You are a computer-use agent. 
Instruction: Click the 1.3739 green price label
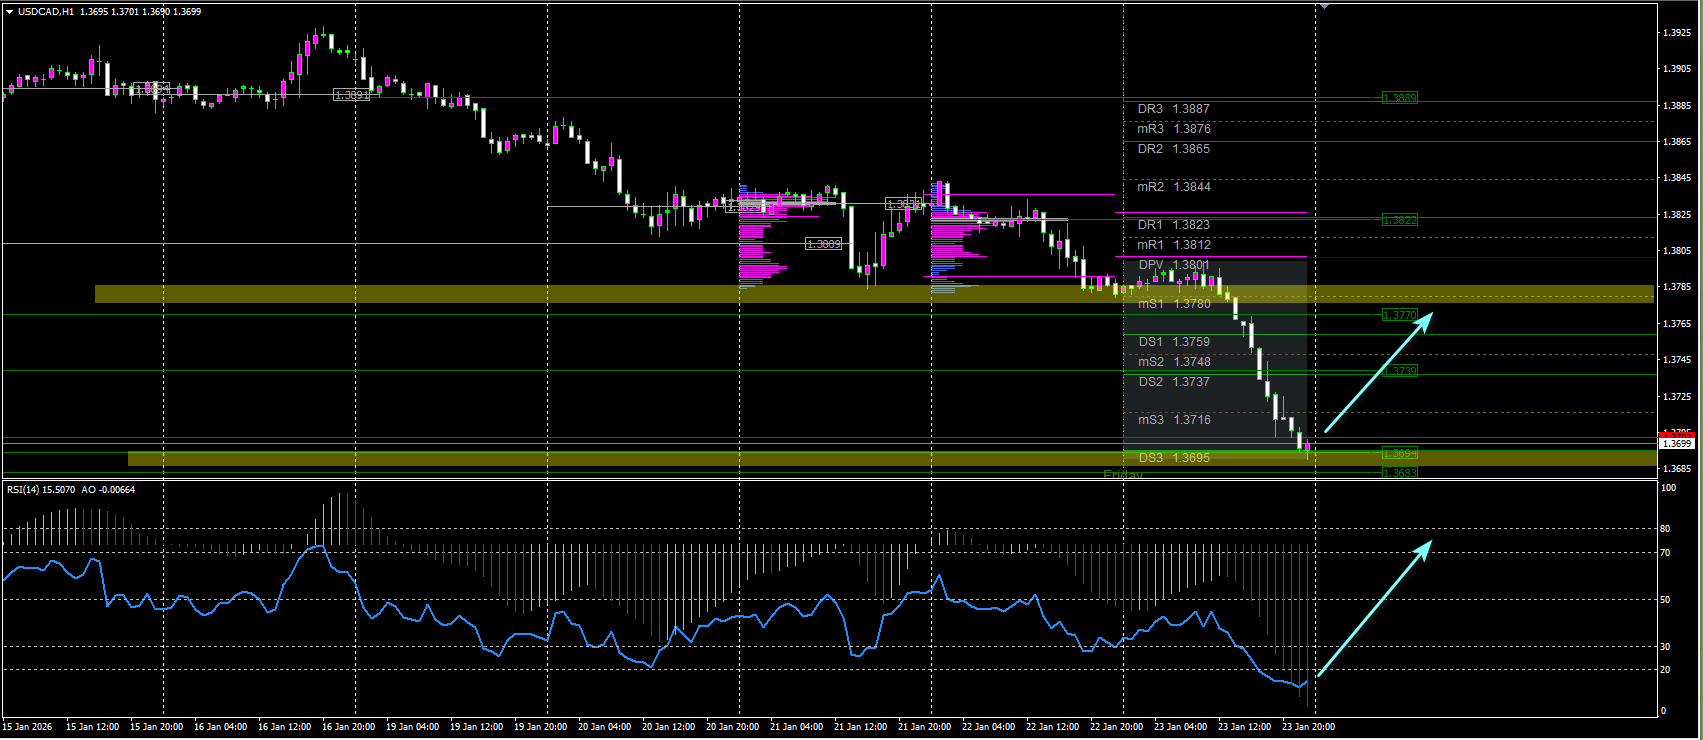pyautogui.click(x=1399, y=371)
